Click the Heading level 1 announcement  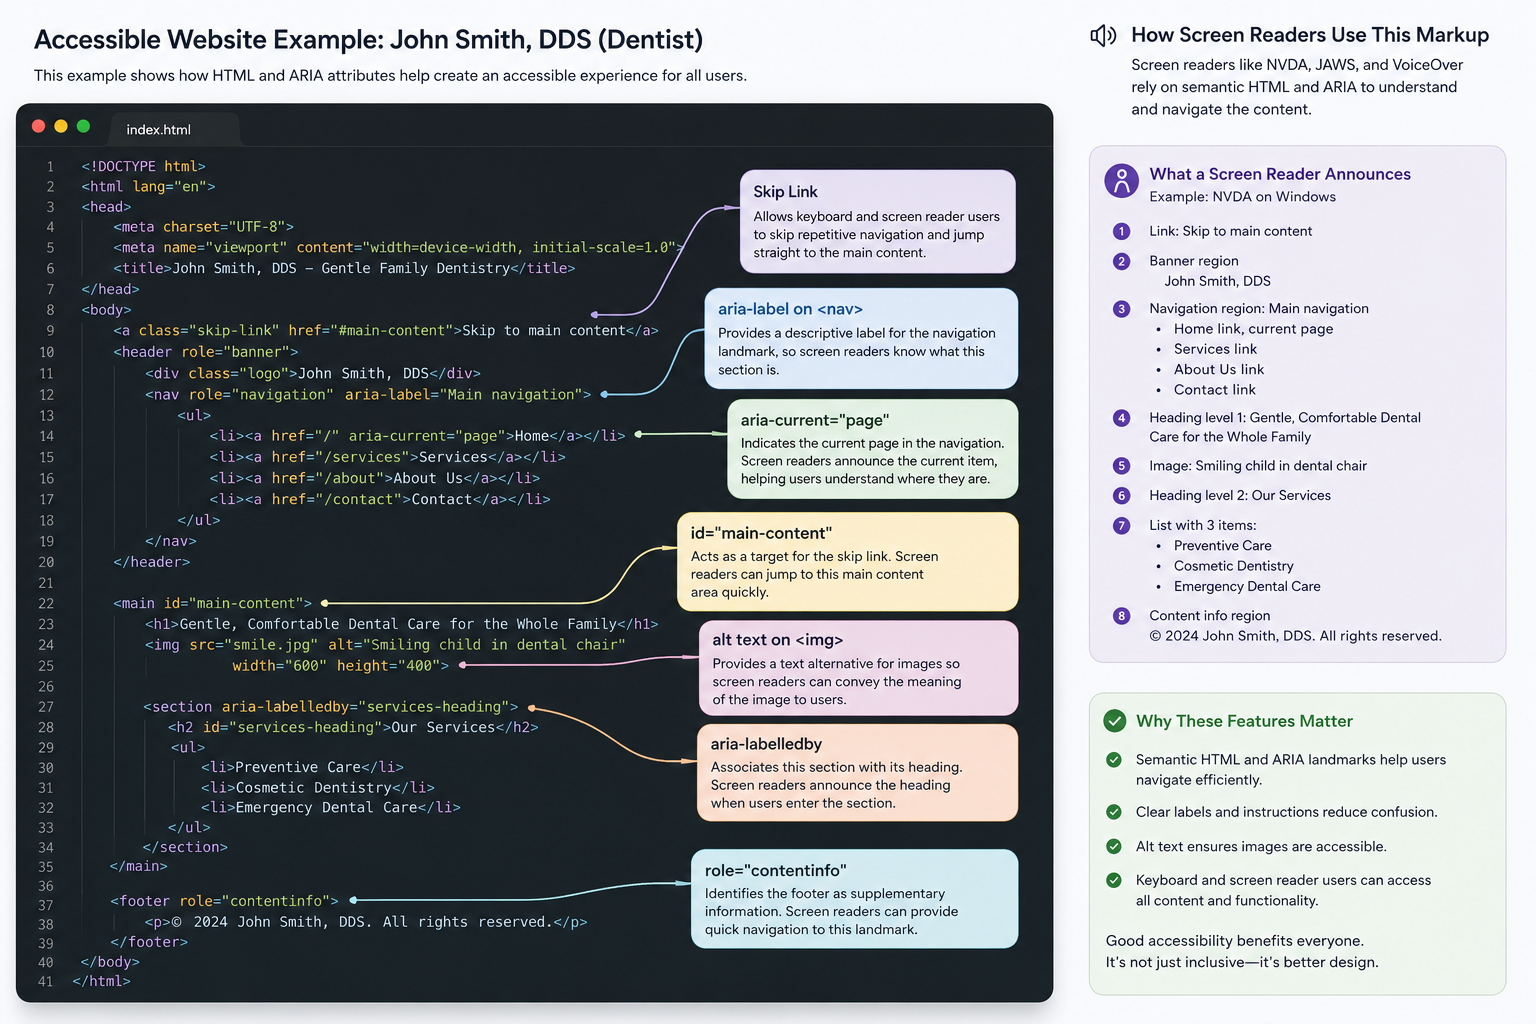1285,427
